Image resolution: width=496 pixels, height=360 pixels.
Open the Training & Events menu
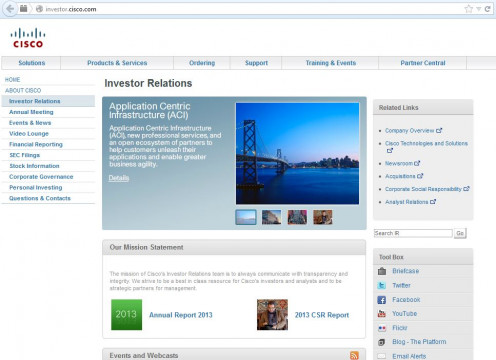331,63
